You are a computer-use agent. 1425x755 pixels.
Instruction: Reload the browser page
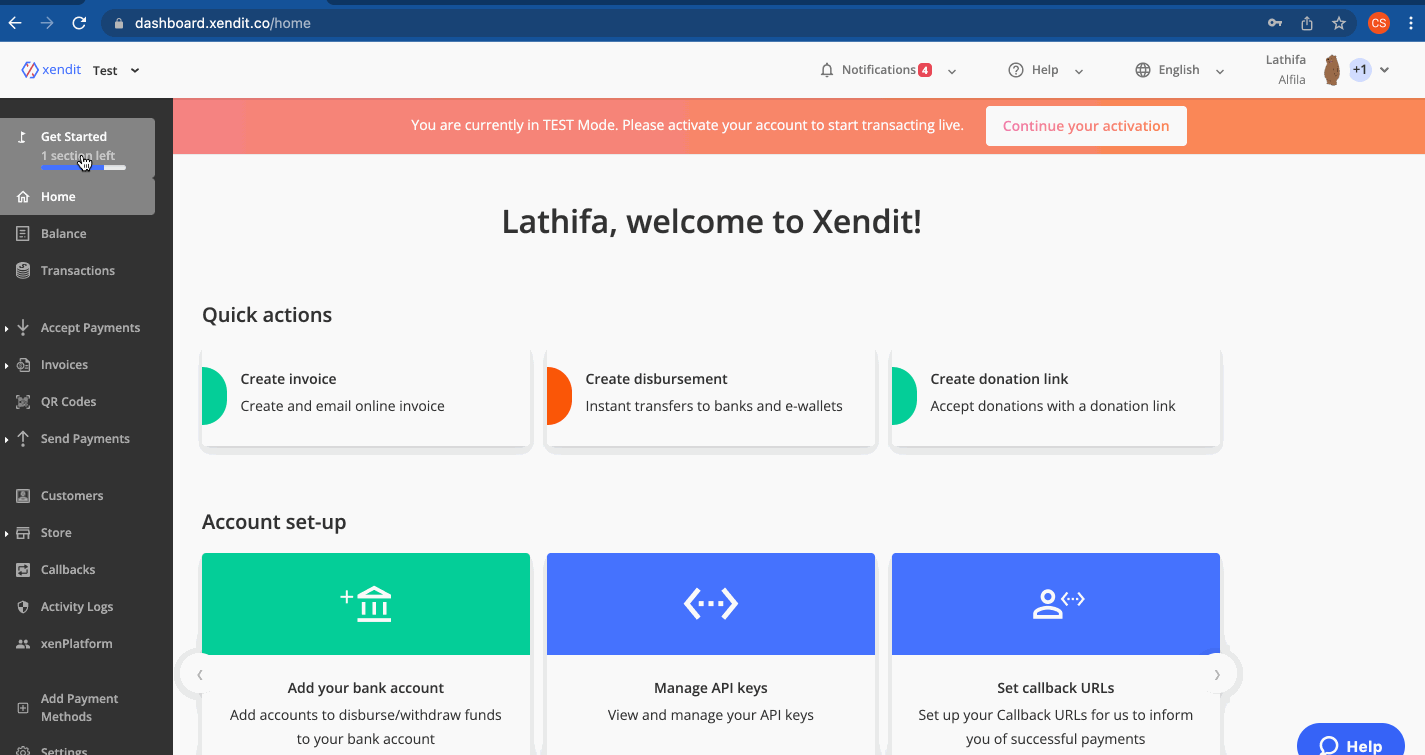tap(79, 22)
